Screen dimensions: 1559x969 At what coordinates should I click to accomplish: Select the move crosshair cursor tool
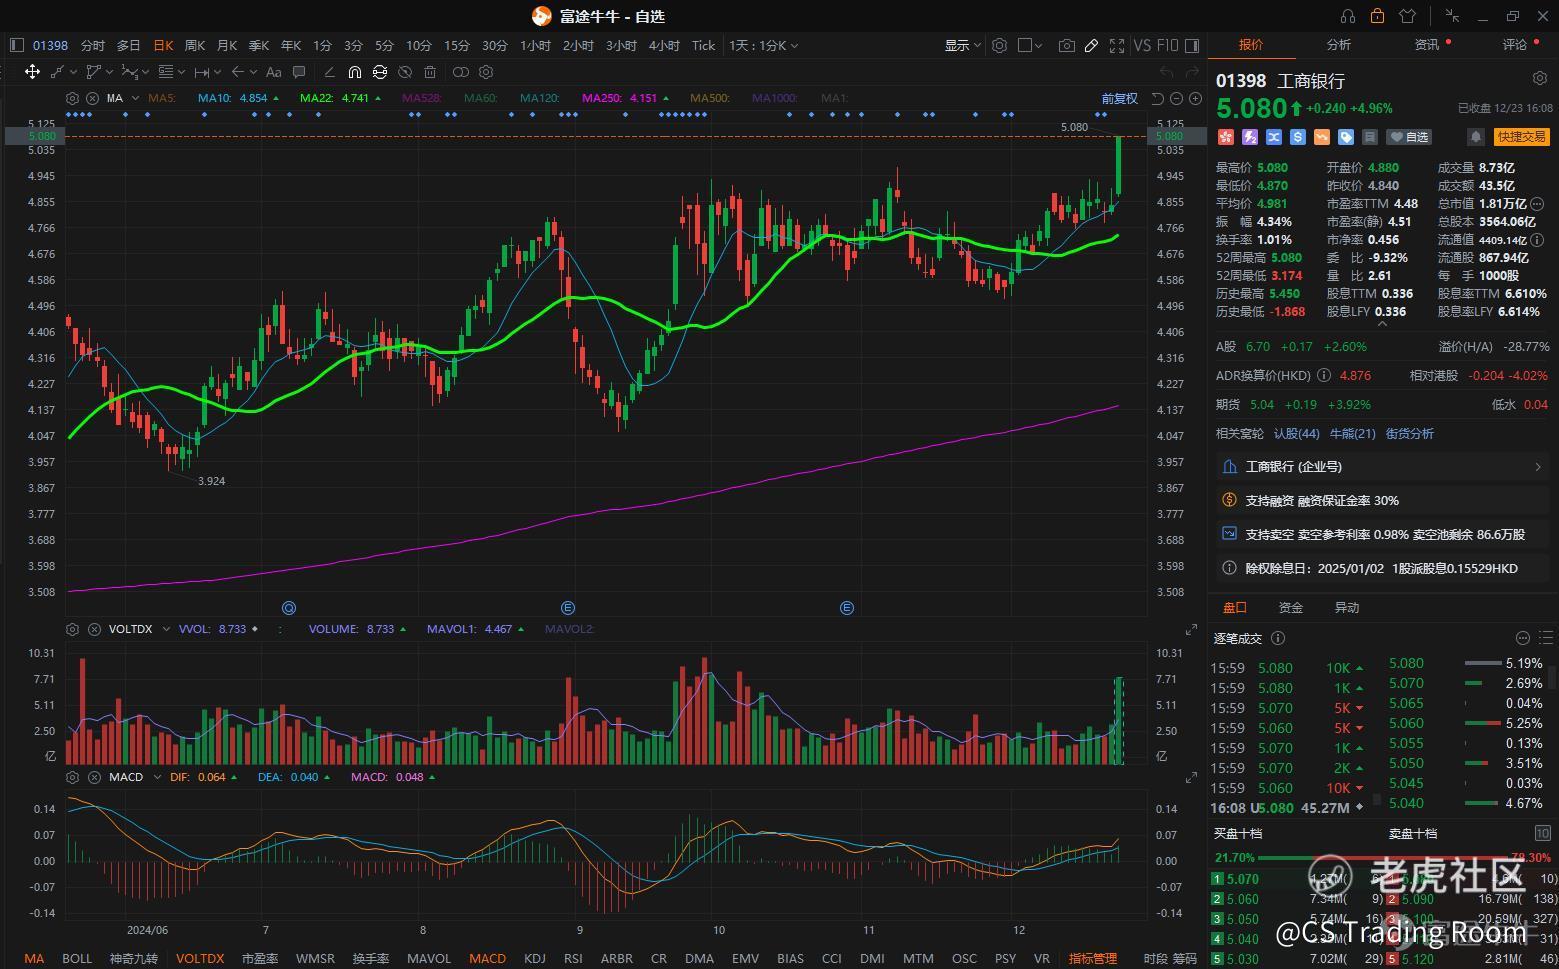[32, 72]
